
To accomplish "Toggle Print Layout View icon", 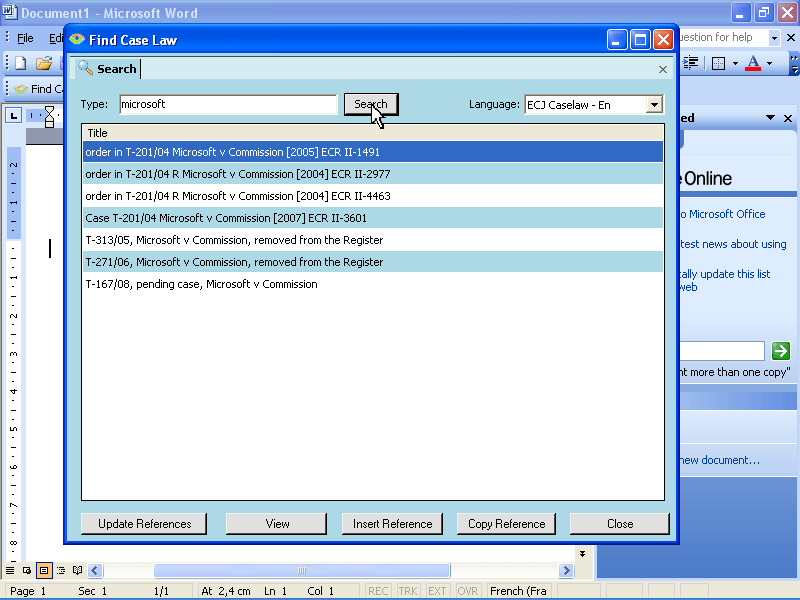I will (44, 570).
